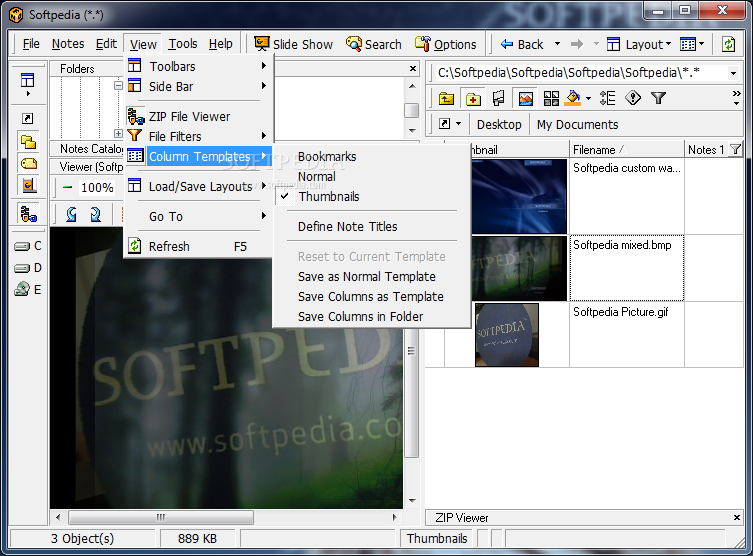
Task: Expand the toolbar overflow chevron
Action: pyautogui.click(x=736, y=97)
